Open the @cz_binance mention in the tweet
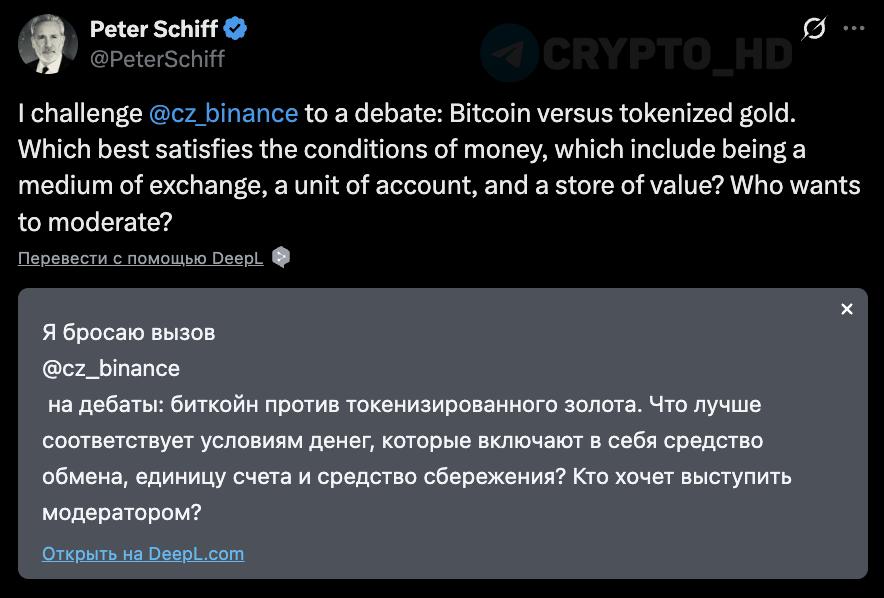Screen dimensions: 884x598 pos(223,113)
